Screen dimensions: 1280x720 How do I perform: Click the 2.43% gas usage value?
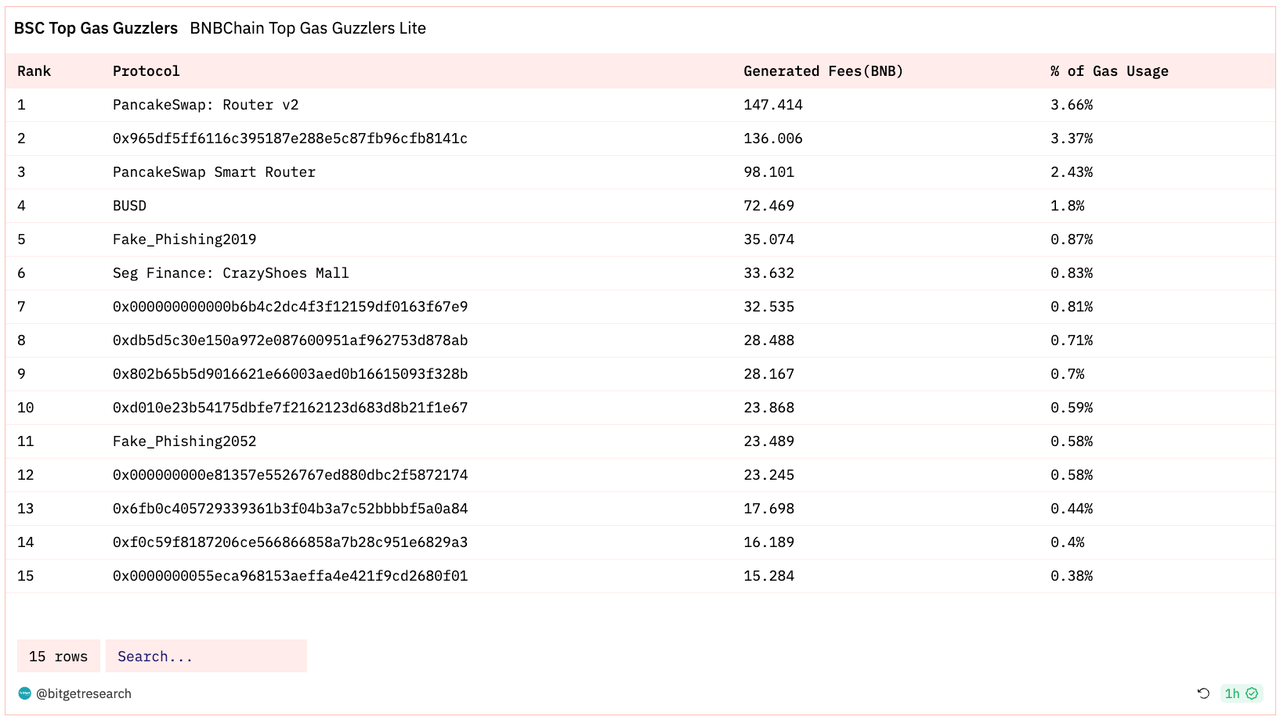(1071, 172)
